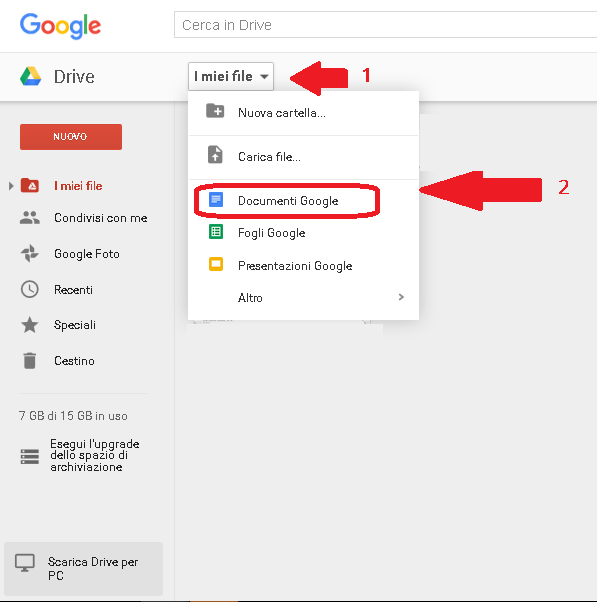Click the Recenti clock icon
Viewport: 597px width, 602px height.
[x=30, y=289]
